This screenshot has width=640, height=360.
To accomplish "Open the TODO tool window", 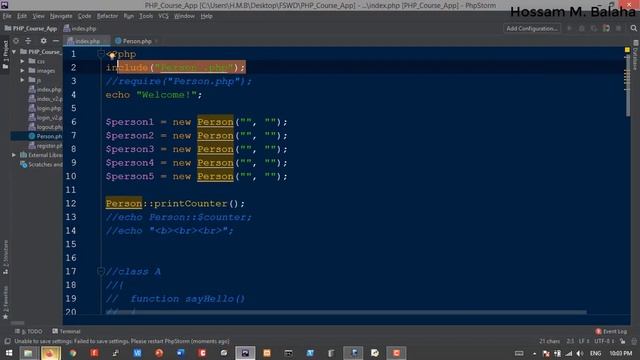I will click(29, 331).
